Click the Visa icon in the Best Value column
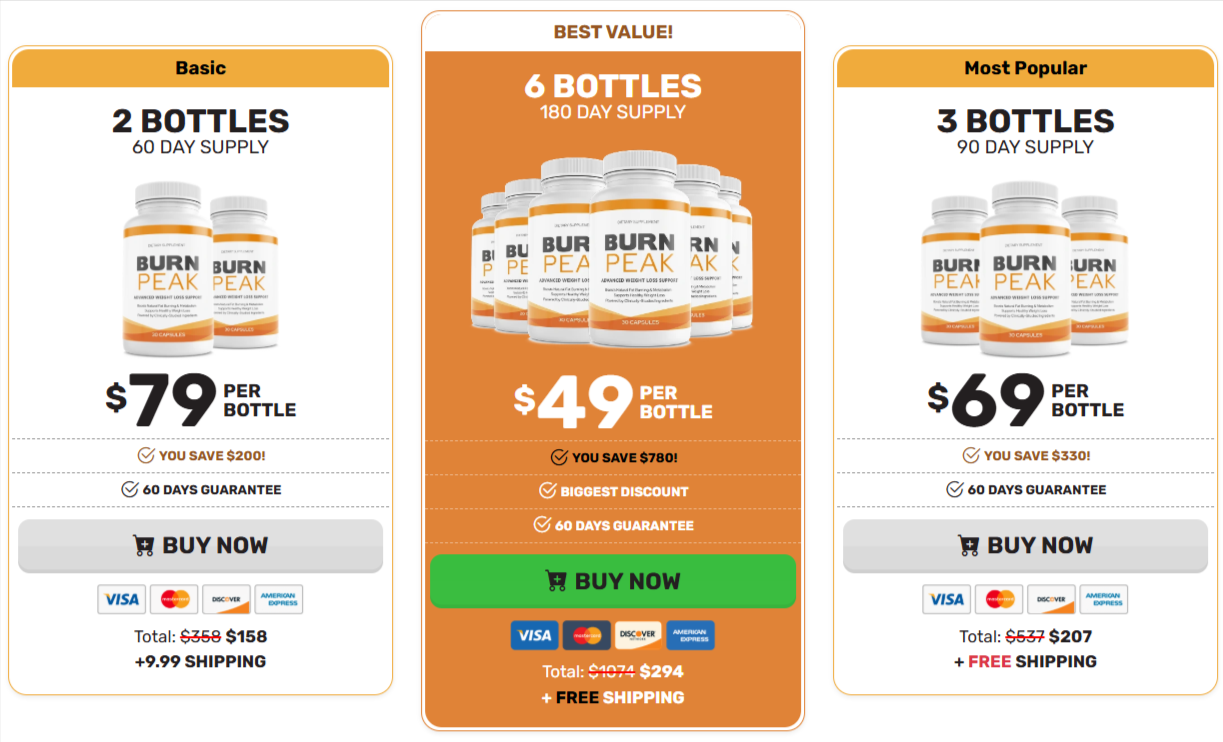Viewport: 1223px width, 742px height. click(535, 635)
